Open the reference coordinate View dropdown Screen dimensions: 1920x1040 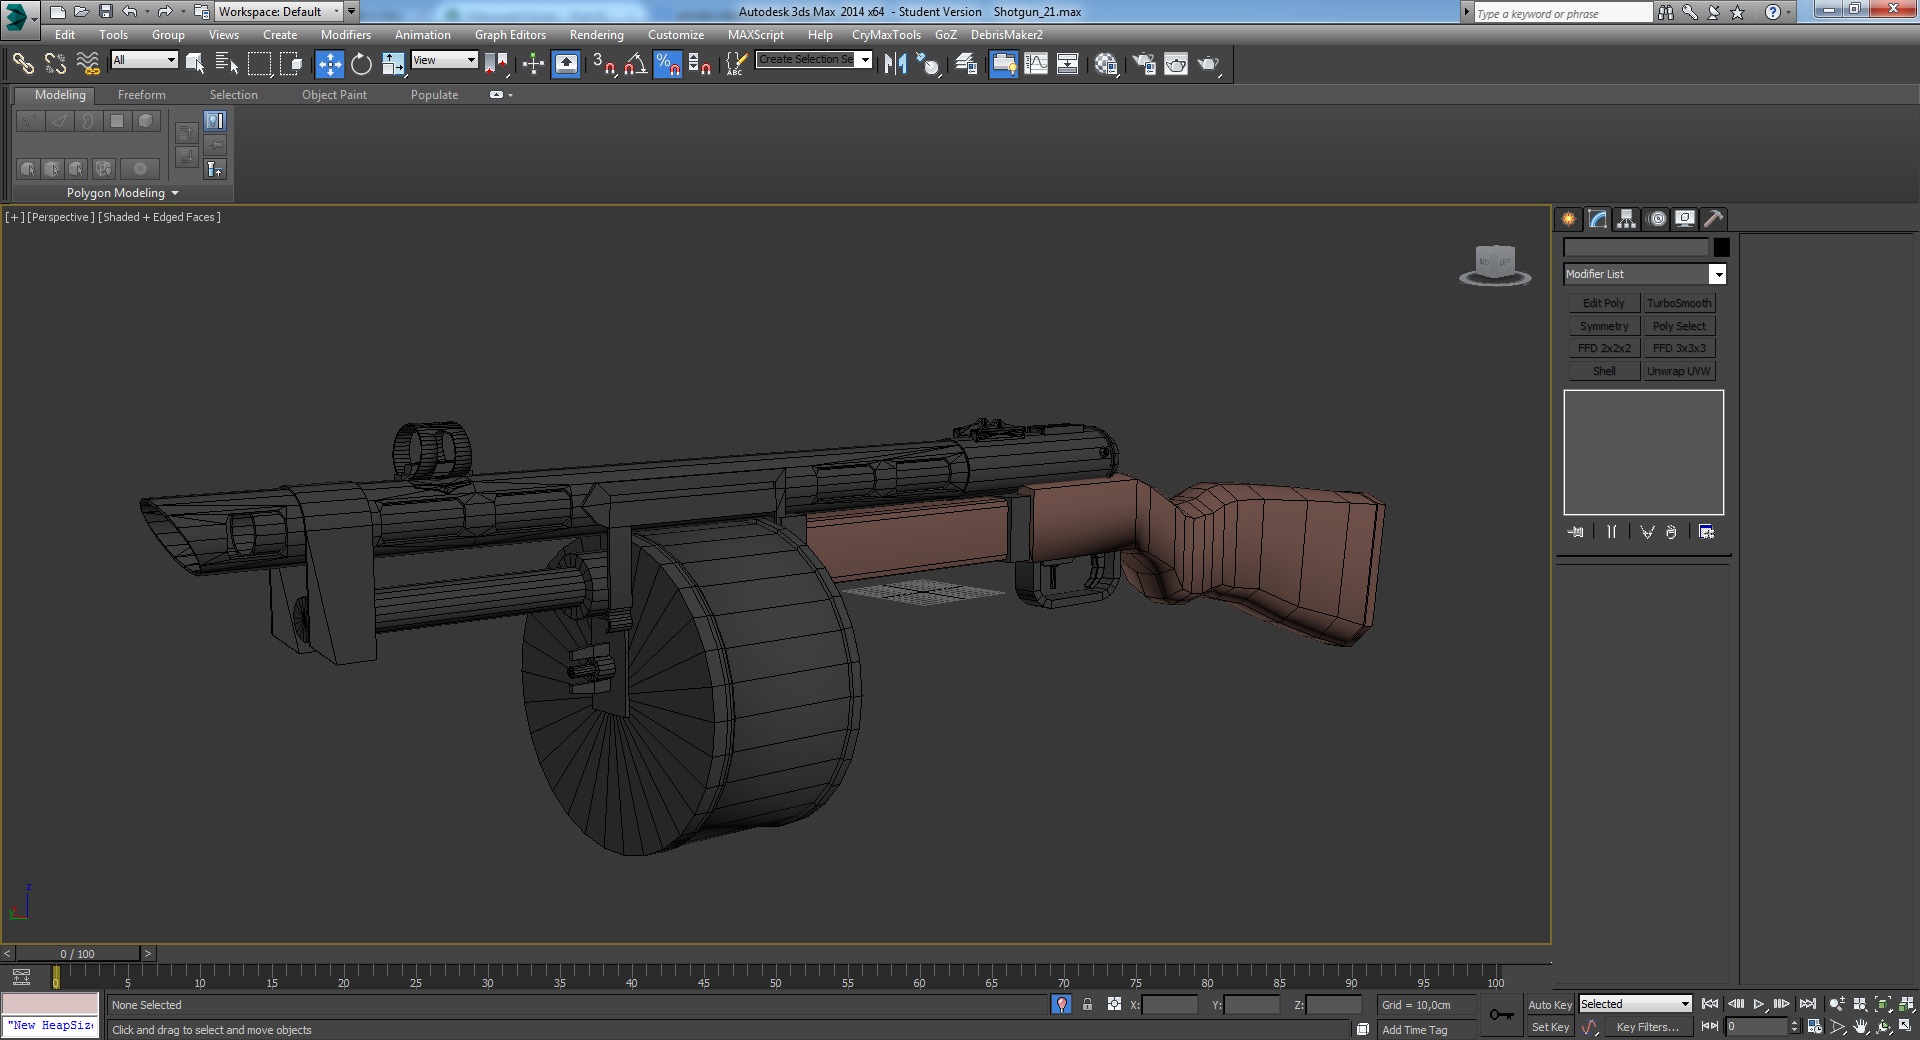pyautogui.click(x=444, y=60)
